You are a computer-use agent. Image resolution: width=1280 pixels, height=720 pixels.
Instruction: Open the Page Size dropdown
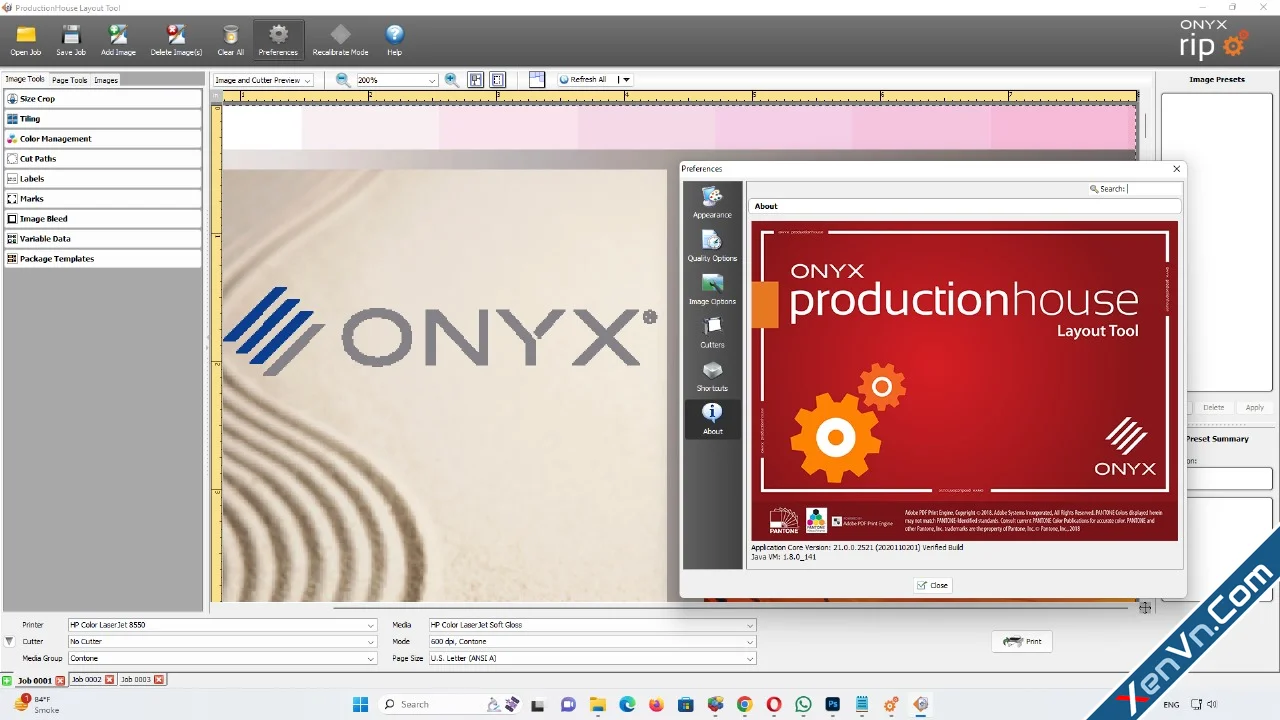592,659
